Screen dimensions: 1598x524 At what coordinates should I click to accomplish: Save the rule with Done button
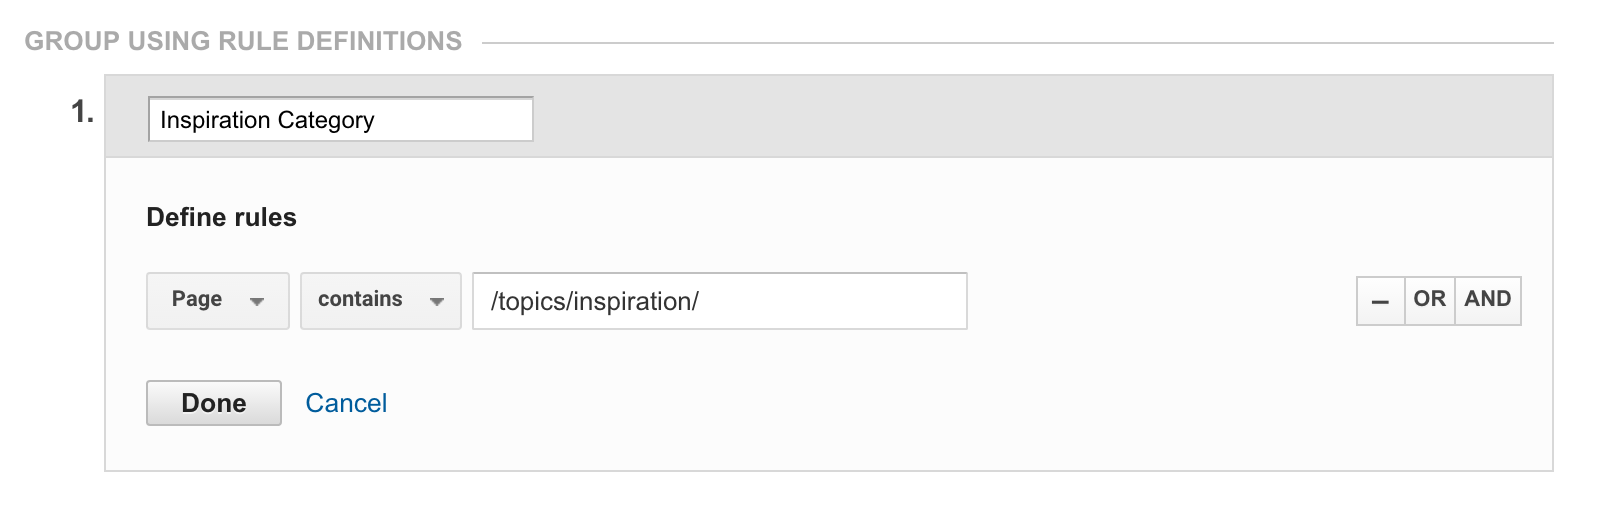click(x=214, y=403)
